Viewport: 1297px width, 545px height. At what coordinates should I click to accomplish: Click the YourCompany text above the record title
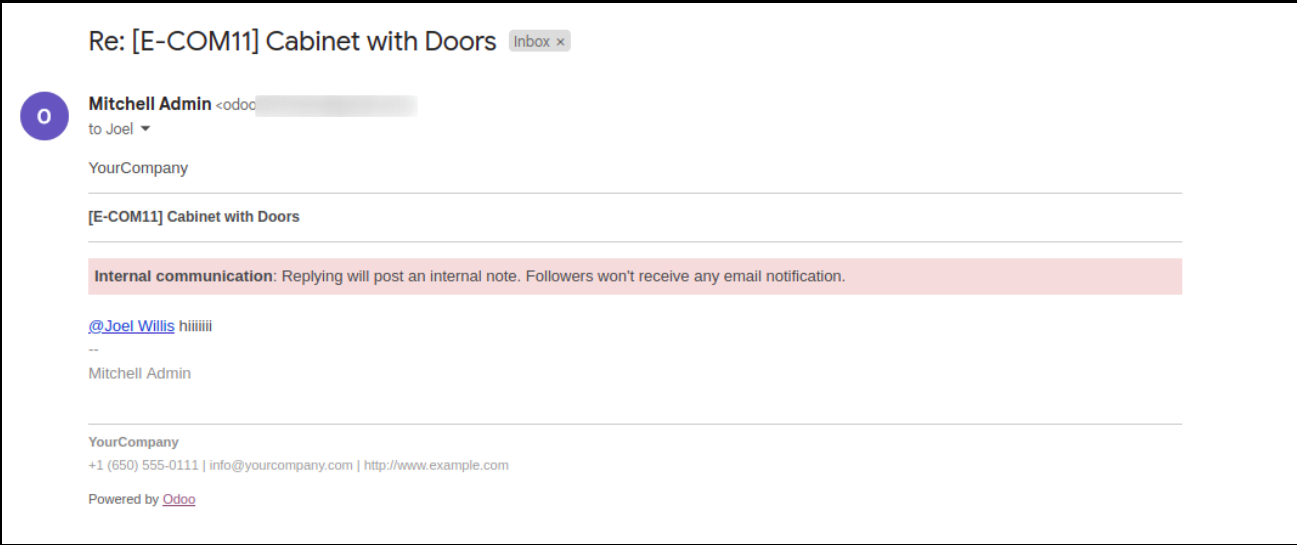pos(138,168)
